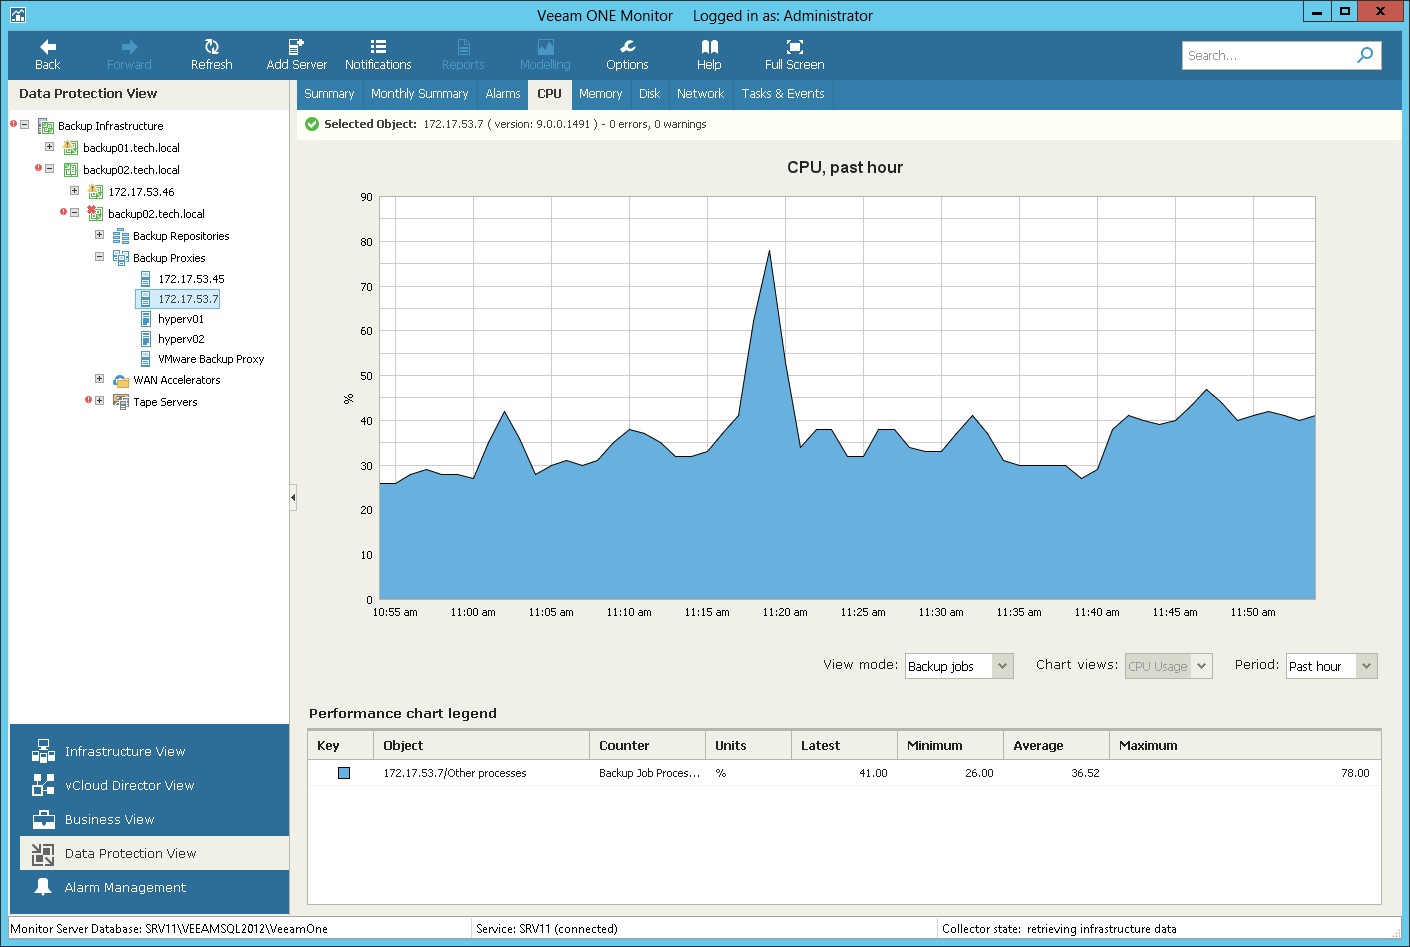Switch to Full Screen mode
Image resolution: width=1410 pixels, height=947 pixels.
click(x=794, y=55)
